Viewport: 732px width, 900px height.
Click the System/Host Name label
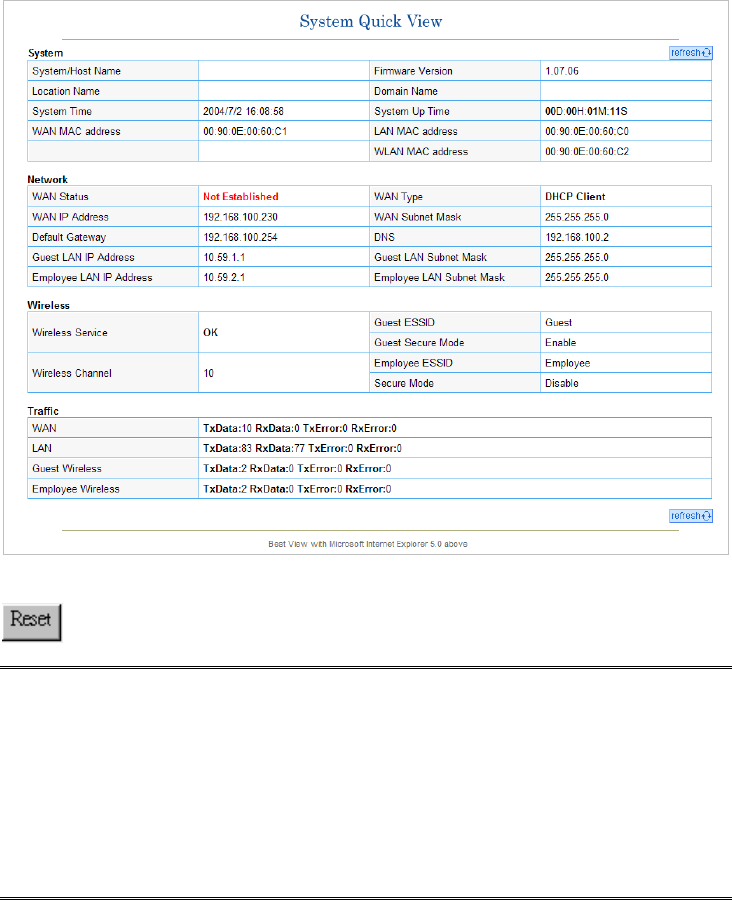[76, 71]
